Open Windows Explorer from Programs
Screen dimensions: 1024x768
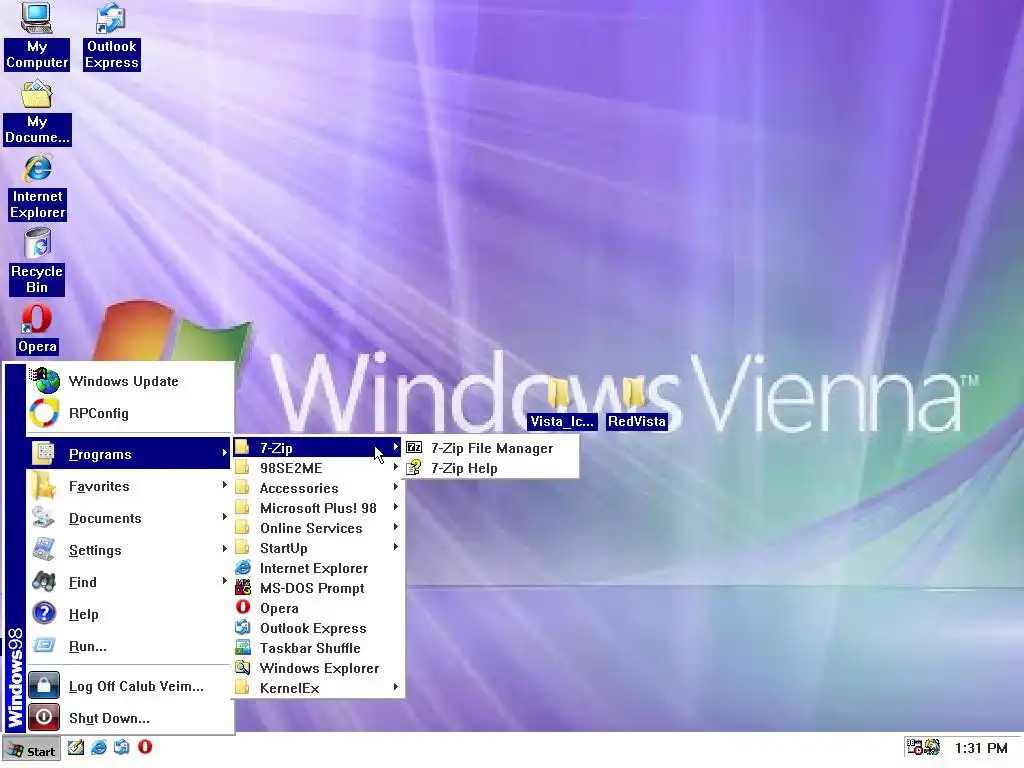pyautogui.click(x=318, y=668)
